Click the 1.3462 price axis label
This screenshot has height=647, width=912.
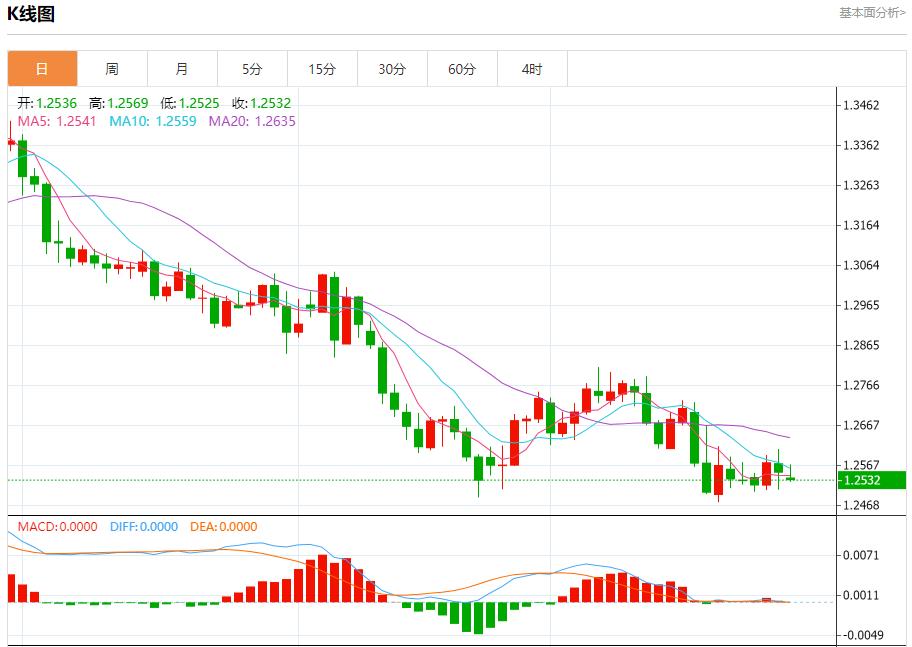click(x=861, y=105)
